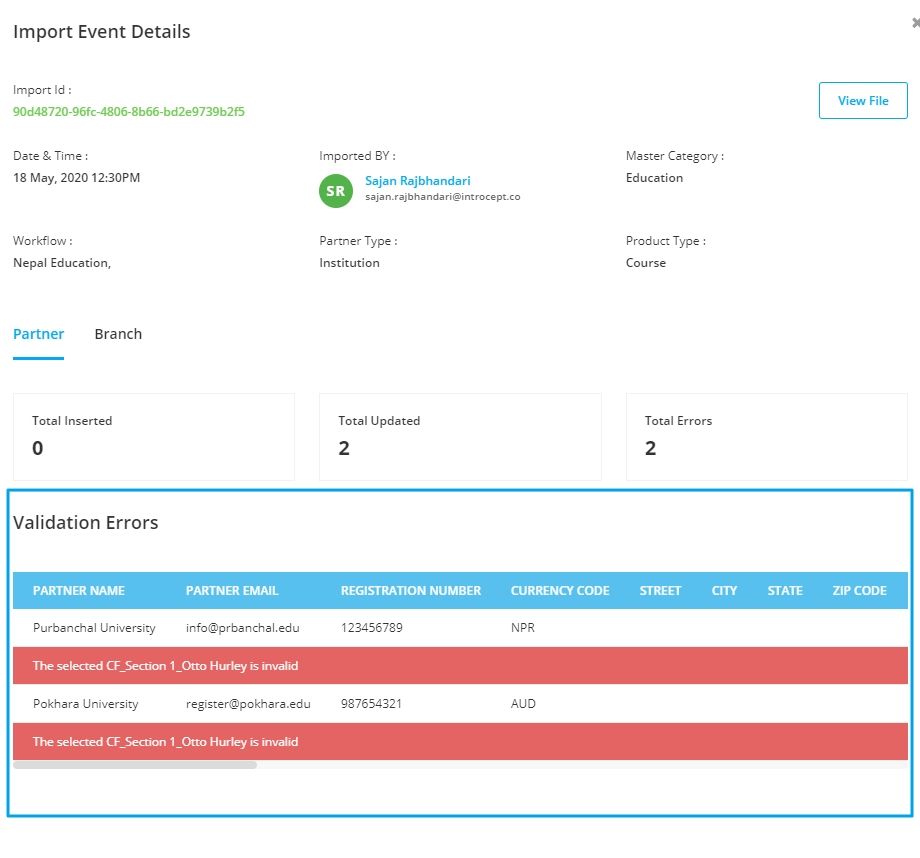
Task: Click the Partner Email column header
Action: (232, 590)
